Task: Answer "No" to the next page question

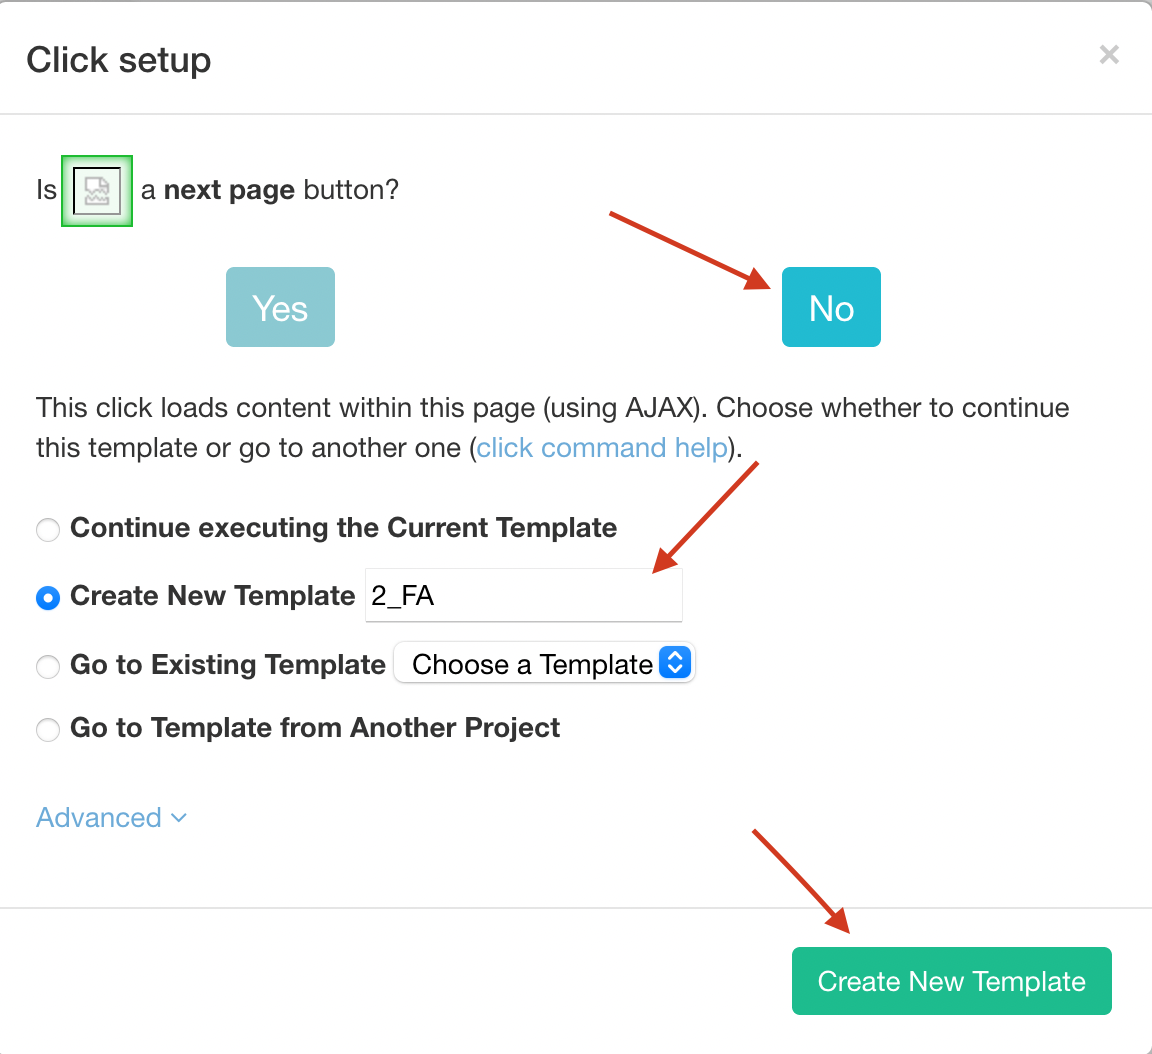Action: pos(831,307)
